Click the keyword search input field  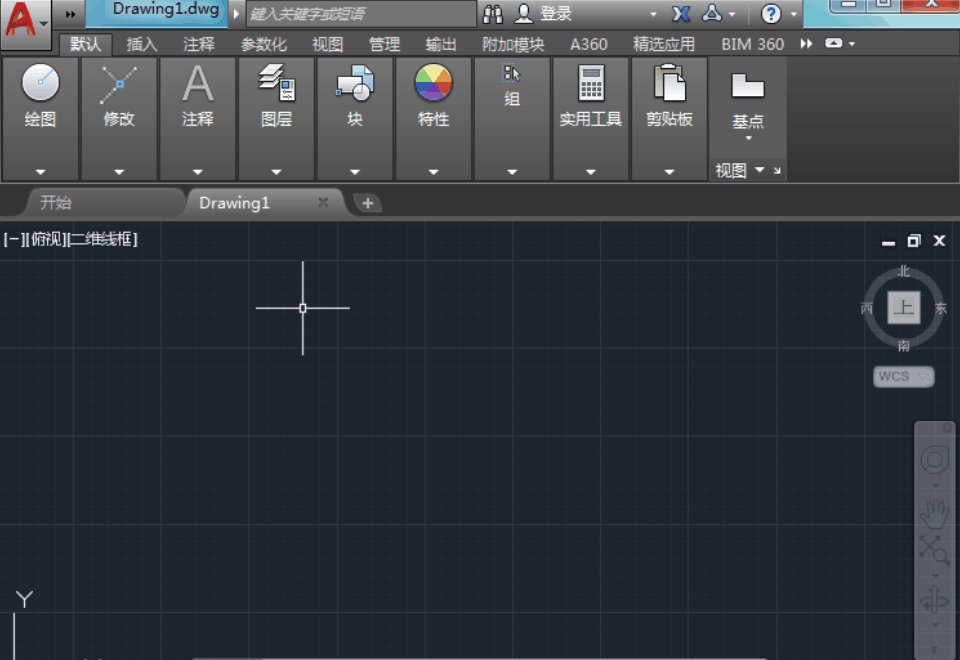coord(360,14)
